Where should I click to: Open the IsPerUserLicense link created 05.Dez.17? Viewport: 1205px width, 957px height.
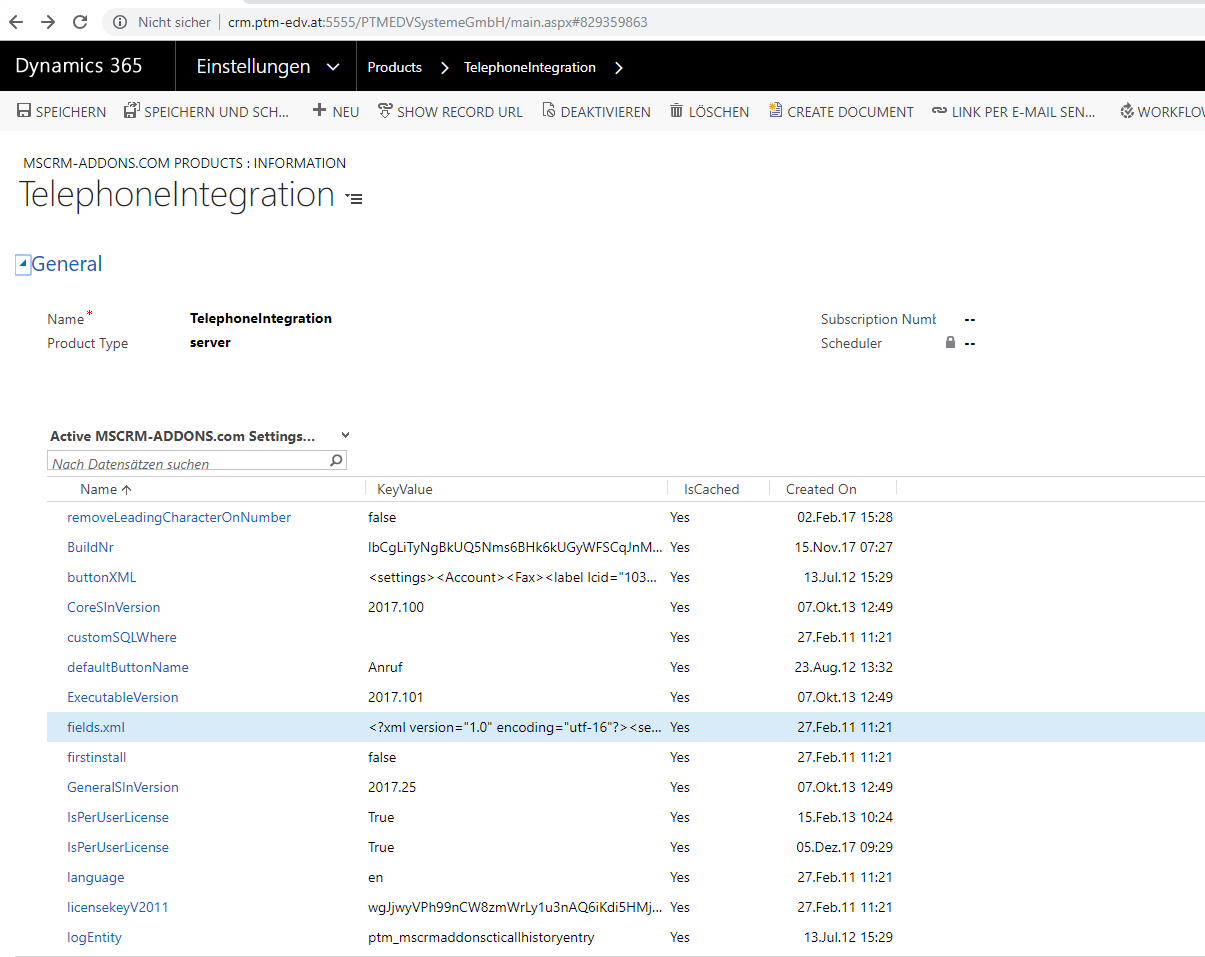pyautogui.click(x=118, y=848)
